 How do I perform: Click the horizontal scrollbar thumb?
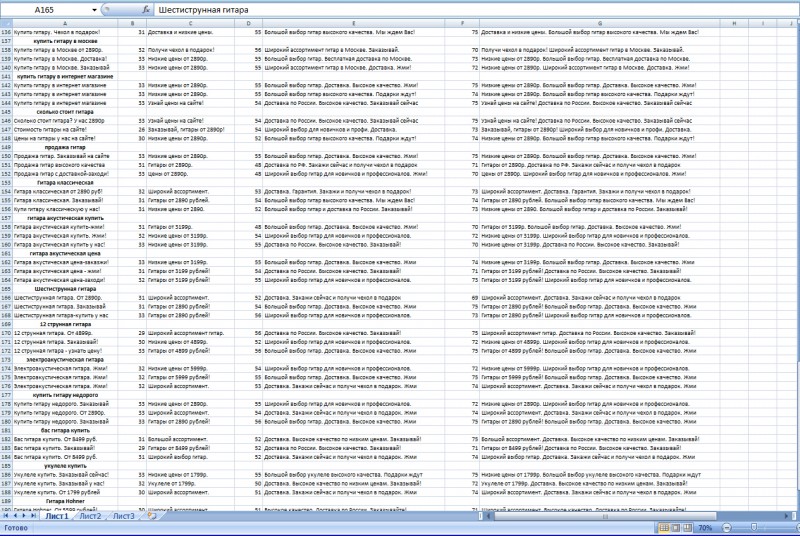pyautogui.click(x=605, y=516)
